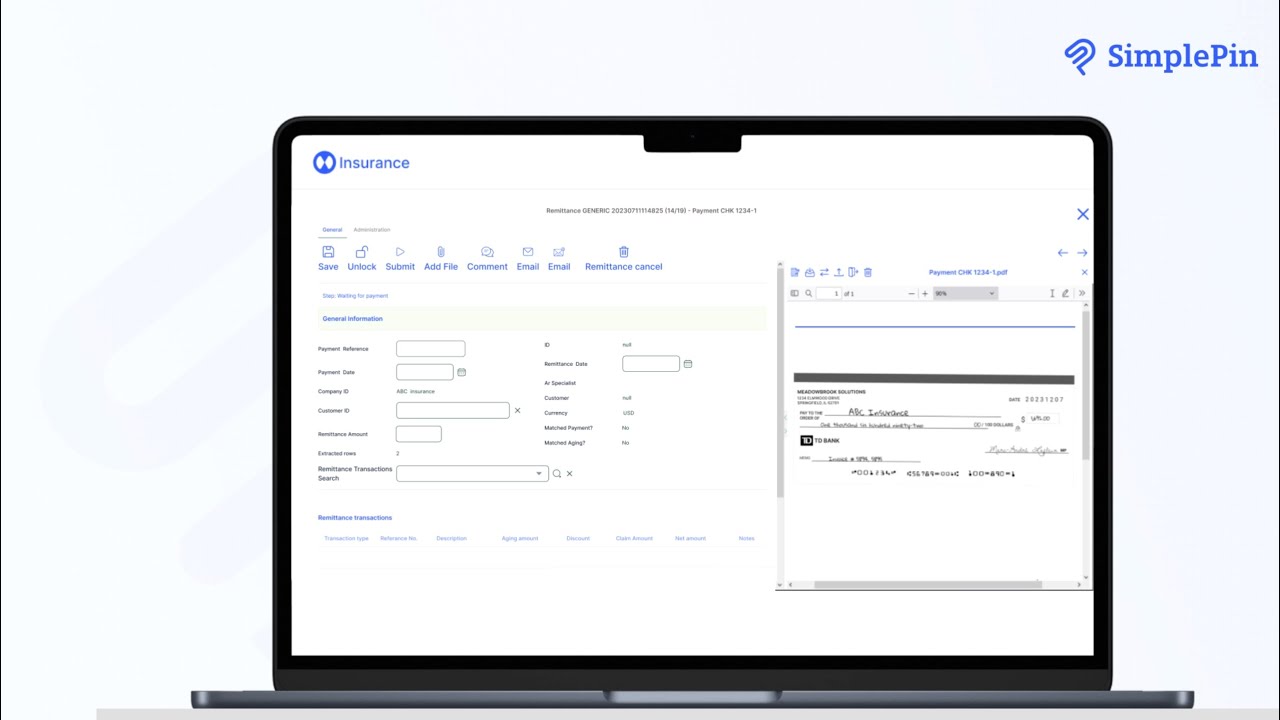This screenshot has height=720, width=1280.
Task: Switch to the Administration tab
Action: pos(372,230)
